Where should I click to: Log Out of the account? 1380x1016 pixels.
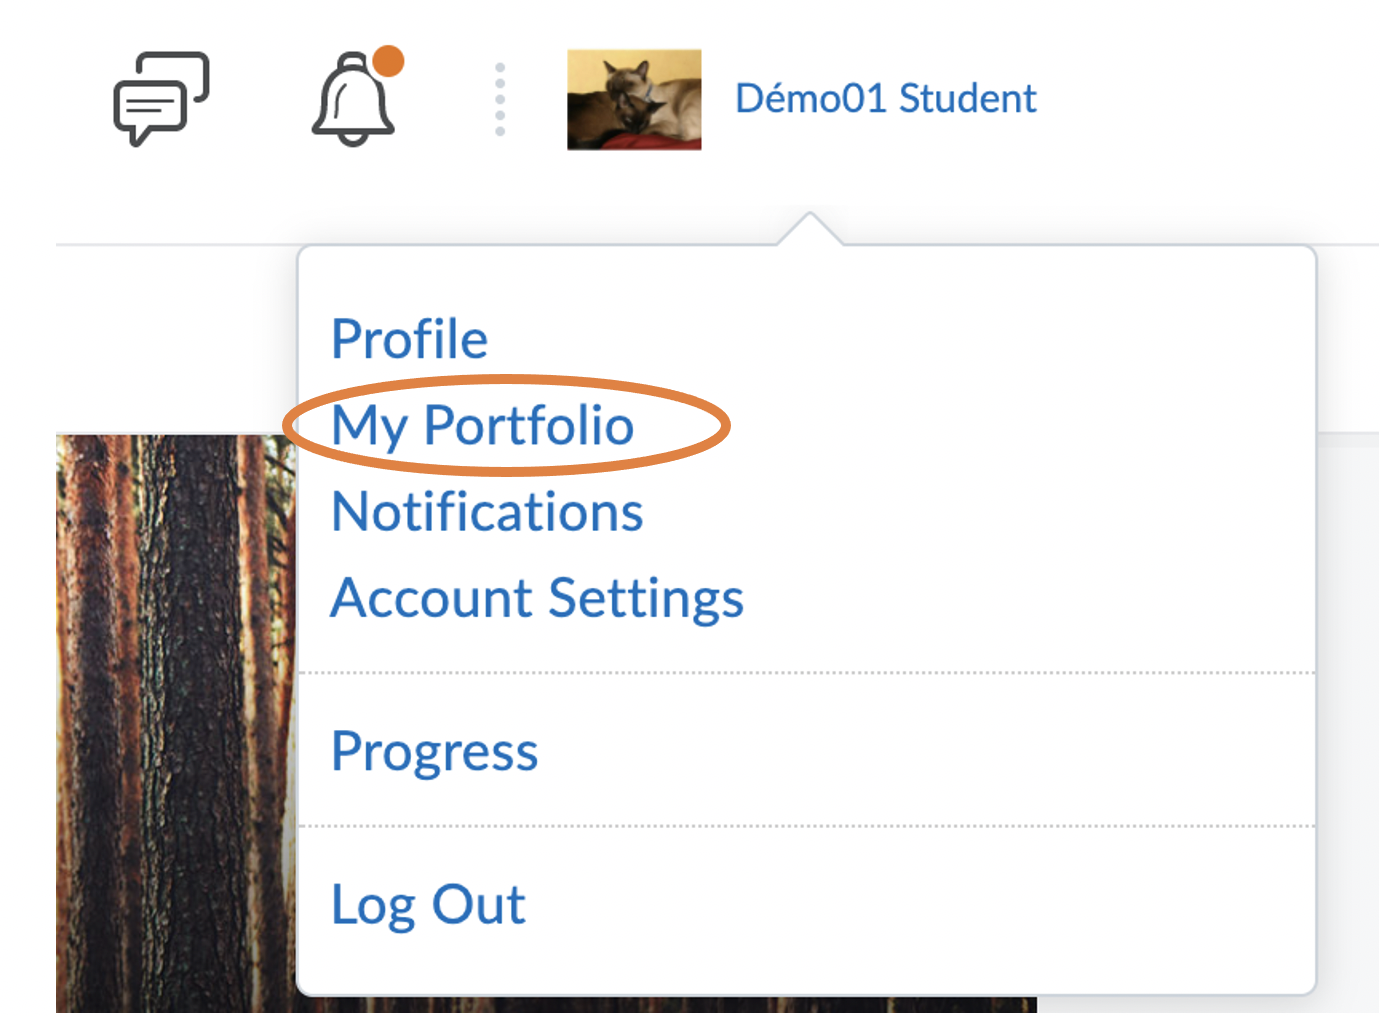pos(428,905)
